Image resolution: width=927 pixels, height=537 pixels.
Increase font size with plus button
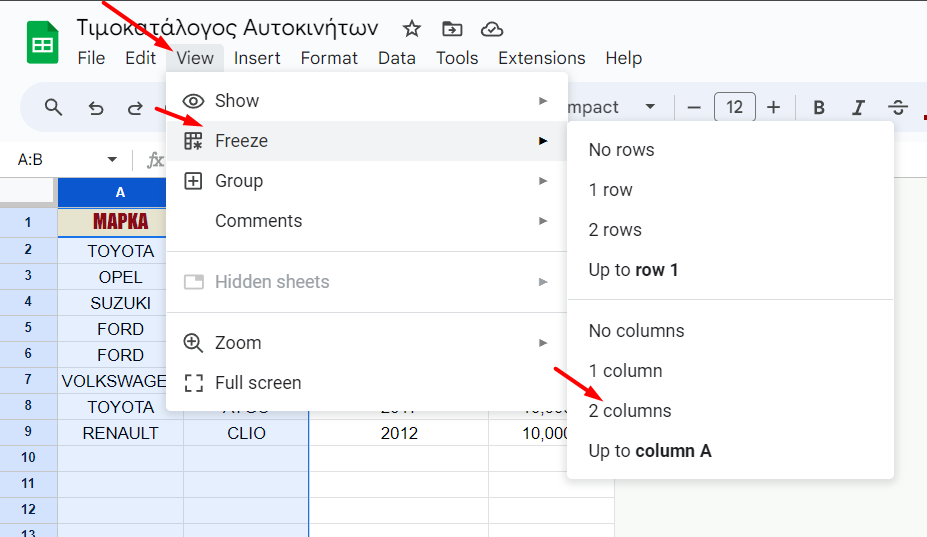click(x=773, y=108)
